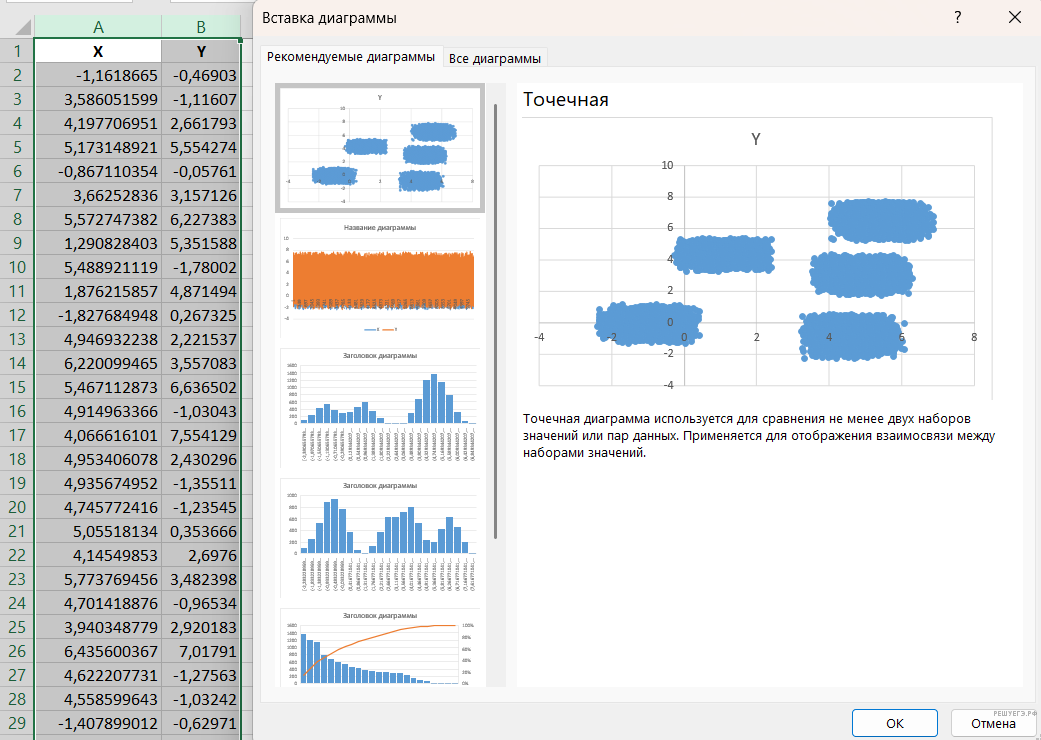Image resolution: width=1041 pixels, height=740 pixels.
Task: Select the scatter chart thumbnail
Action: pos(380,147)
